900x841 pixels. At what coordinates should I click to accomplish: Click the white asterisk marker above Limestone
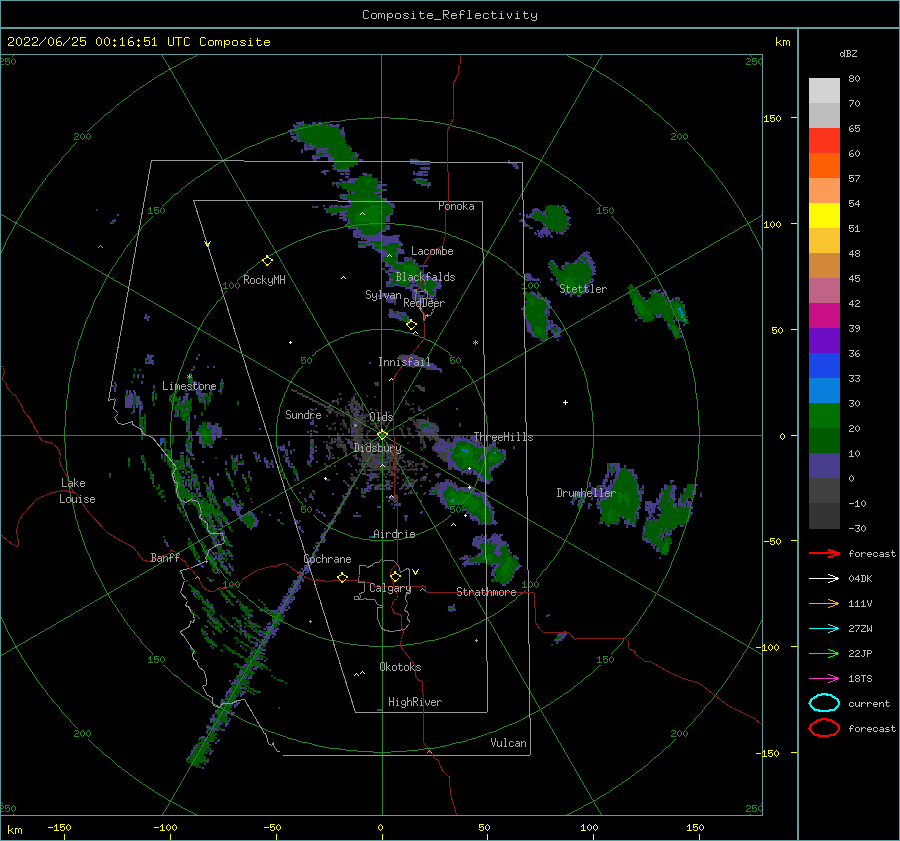(189, 377)
